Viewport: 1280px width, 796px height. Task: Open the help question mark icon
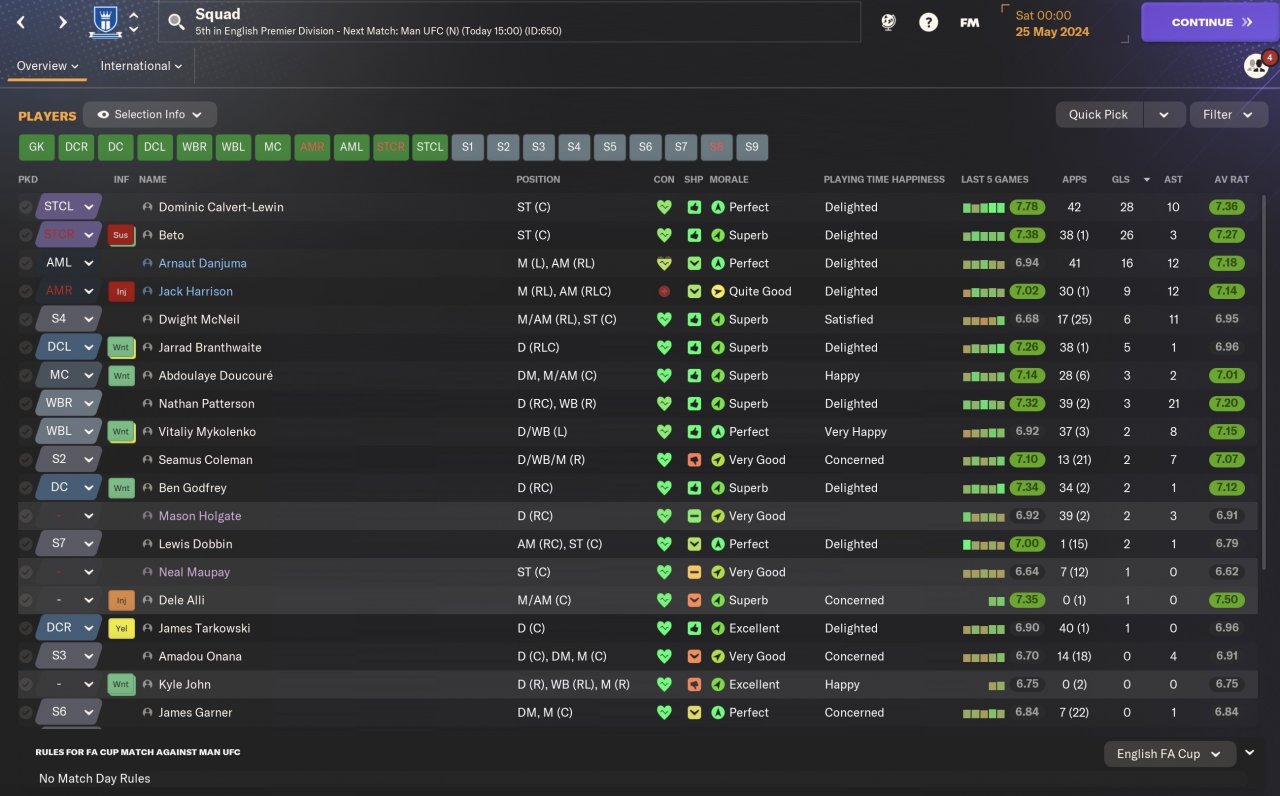tap(929, 22)
